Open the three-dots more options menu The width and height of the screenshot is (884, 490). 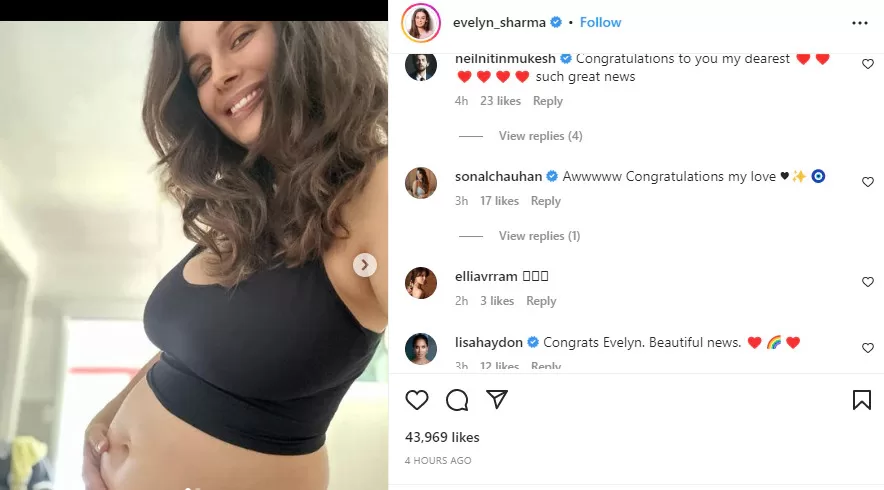coord(860,23)
